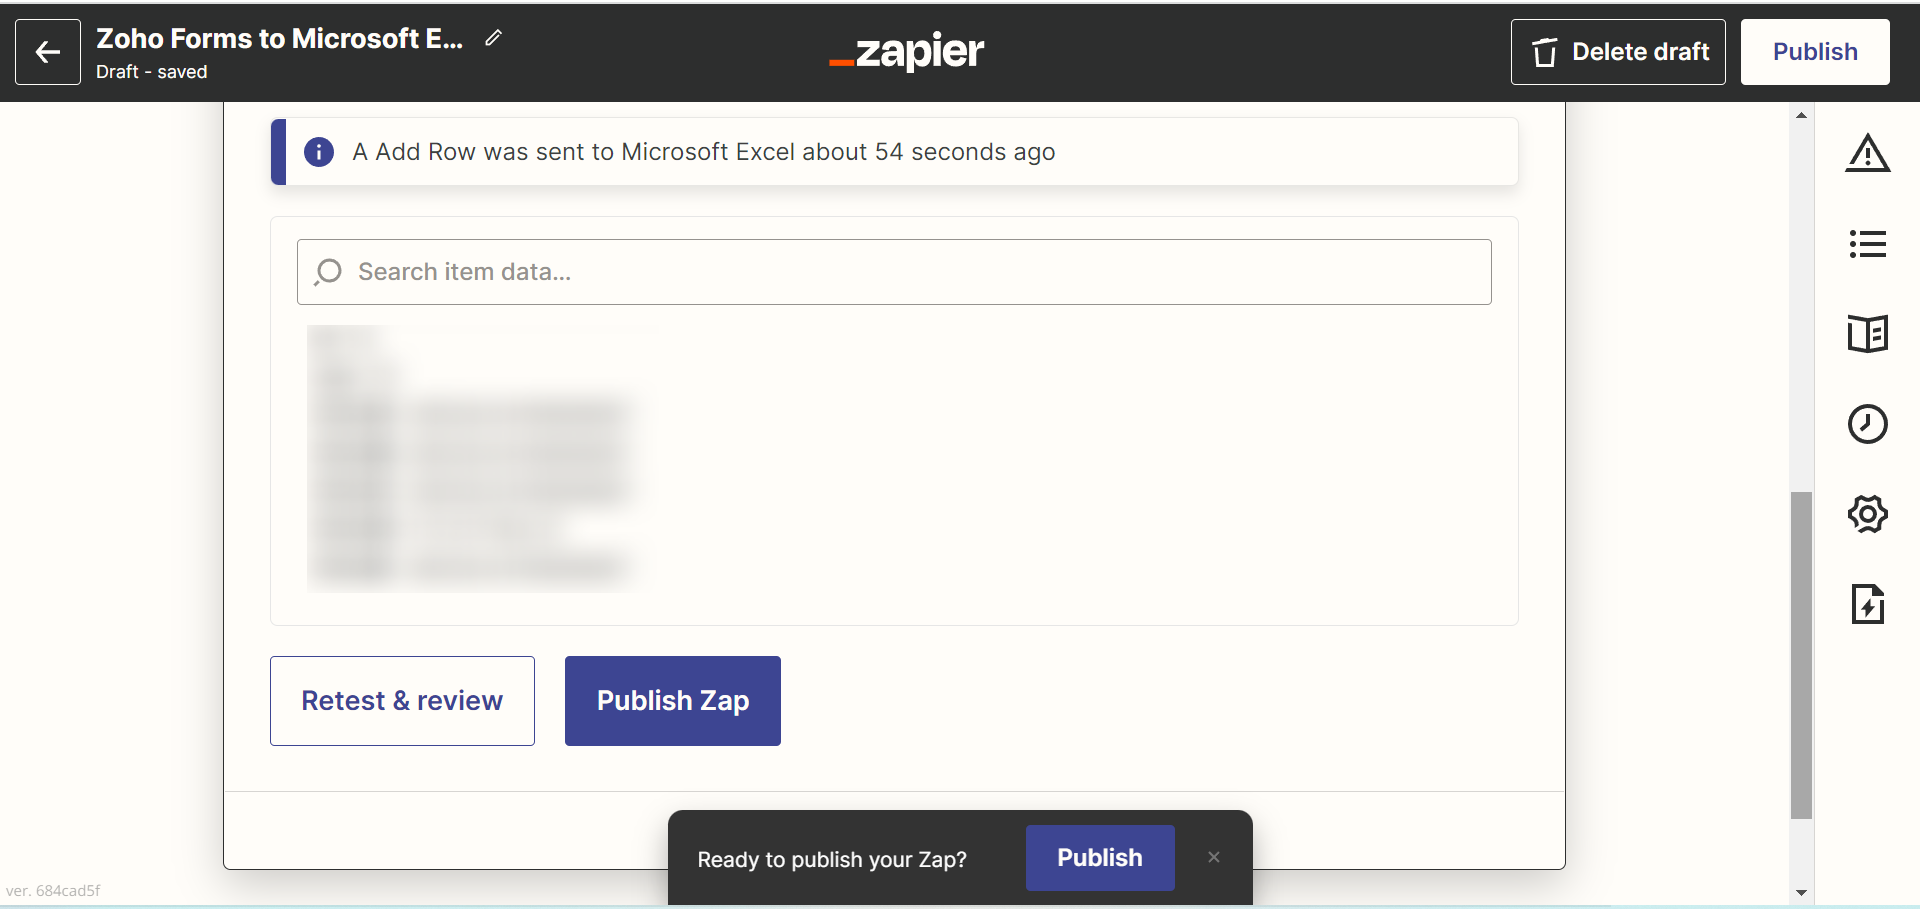The height and width of the screenshot is (909, 1920).
Task: Click the Retest & review button
Action: [402, 701]
